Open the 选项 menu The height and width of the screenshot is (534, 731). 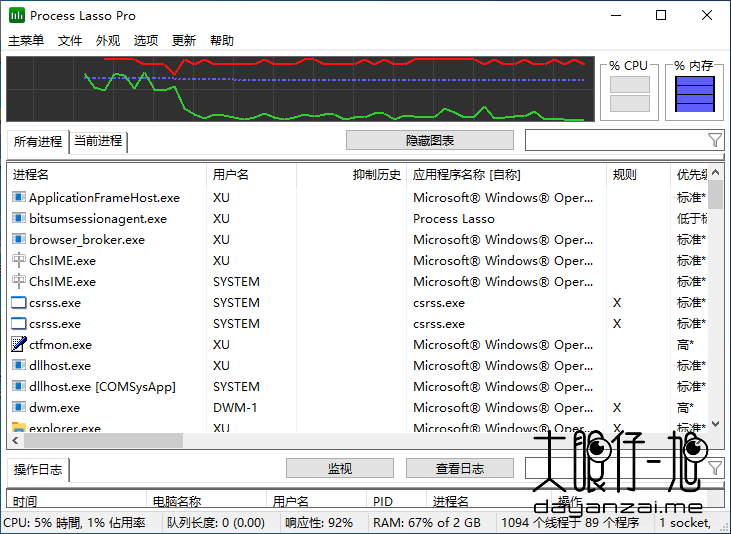tap(145, 41)
